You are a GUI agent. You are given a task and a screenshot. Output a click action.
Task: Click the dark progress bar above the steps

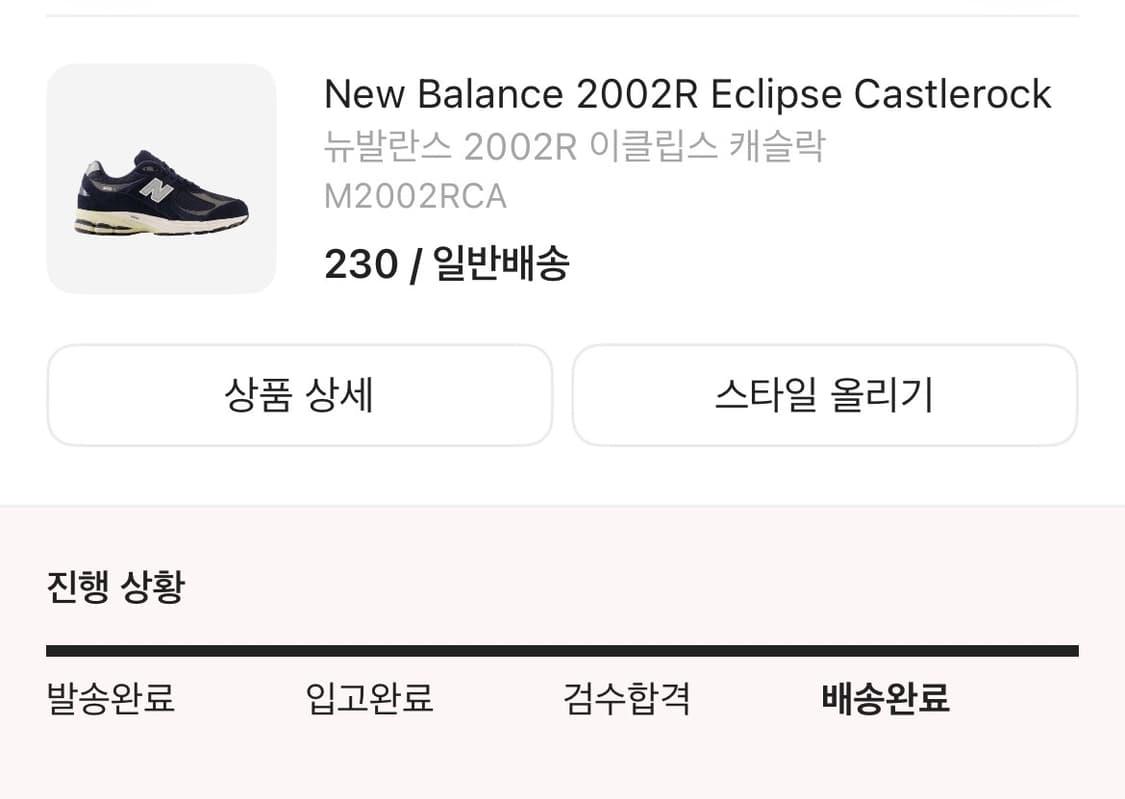(560, 650)
